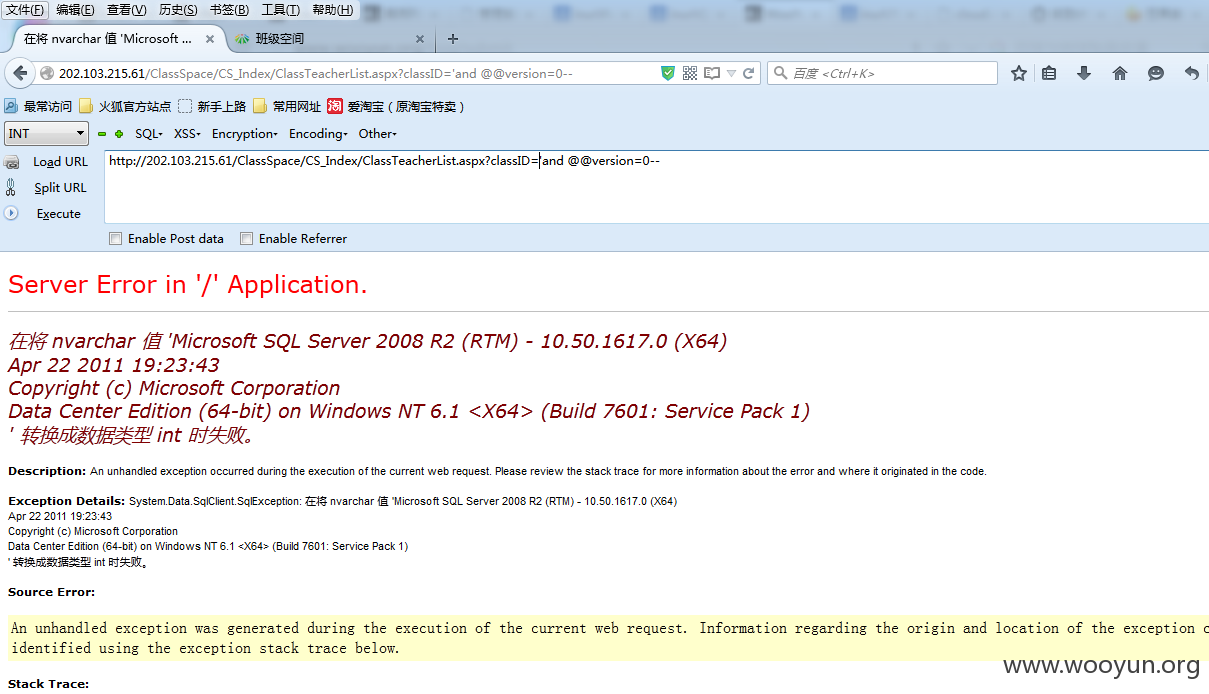Click the globe site identity icon
The width and height of the screenshot is (1209, 694).
pos(47,73)
